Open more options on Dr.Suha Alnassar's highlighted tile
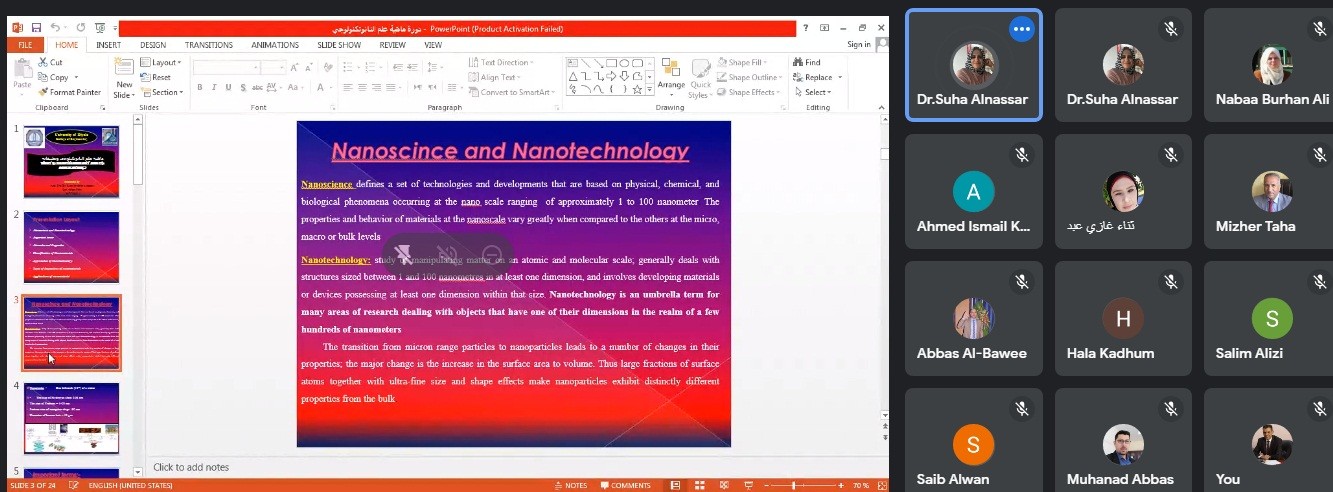The image size is (1333, 492). pyautogui.click(x=1021, y=29)
